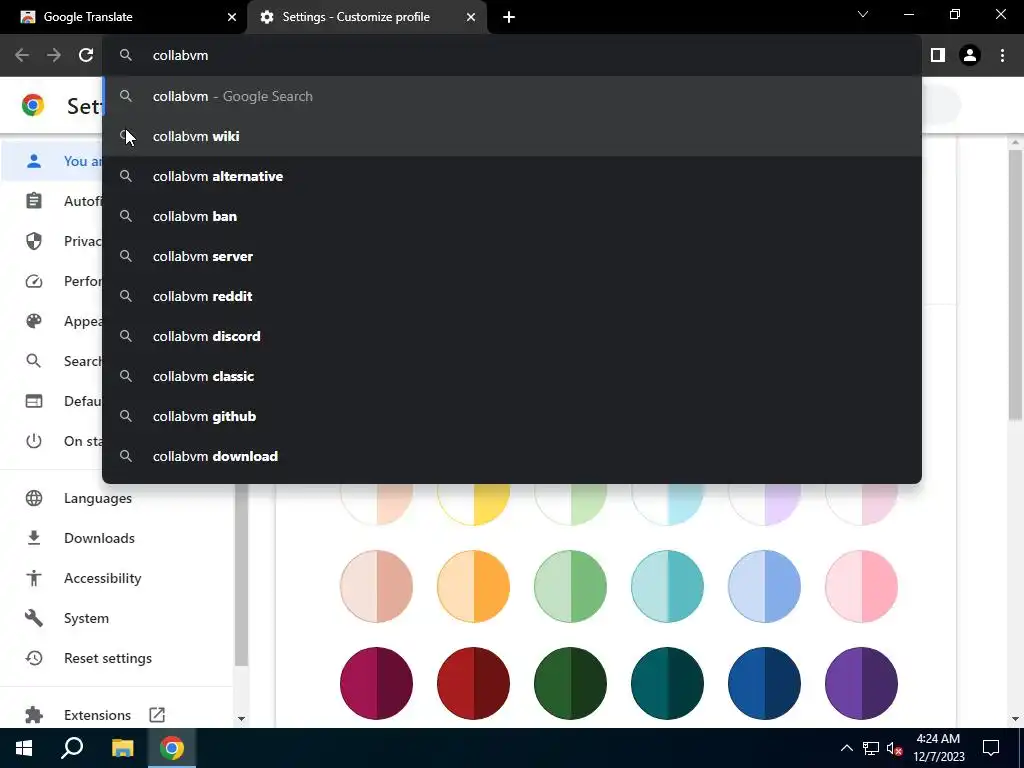Click the Reset settings history icon
1024x768 pixels.
pos(34,658)
